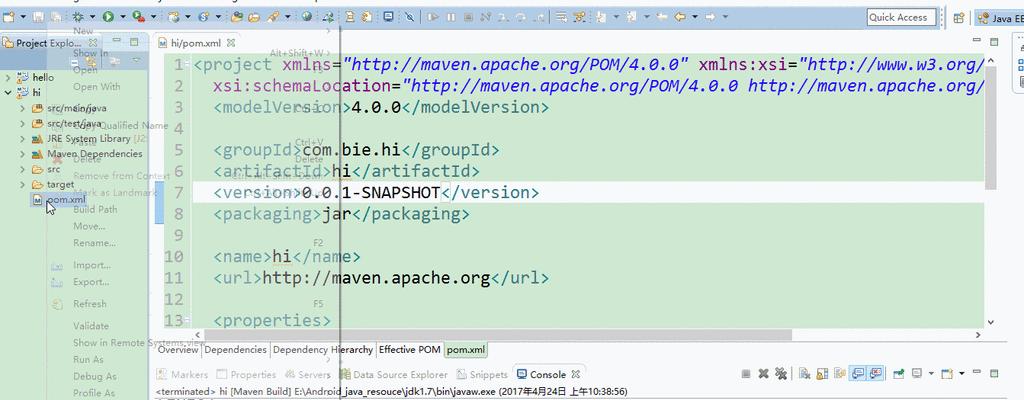Select the Java EE perspective button
Image resolution: width=1024 pixels, height=400 pixels.
[999, 18]
